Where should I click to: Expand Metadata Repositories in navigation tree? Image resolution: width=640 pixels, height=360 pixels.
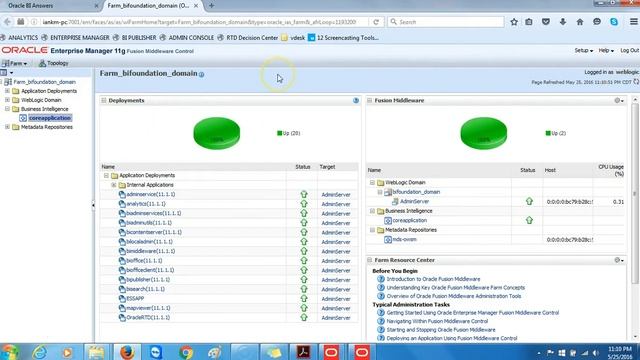click(7, 127)
